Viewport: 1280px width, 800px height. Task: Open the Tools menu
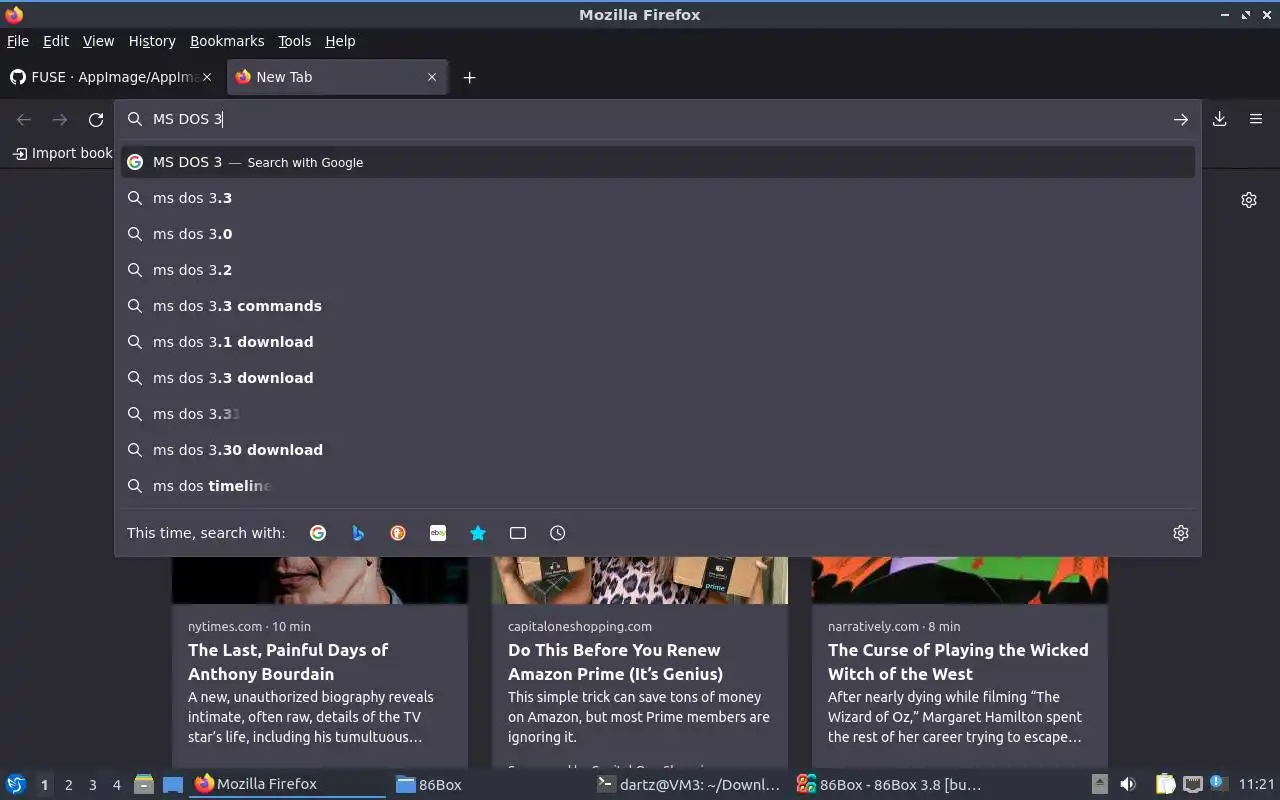295,41
